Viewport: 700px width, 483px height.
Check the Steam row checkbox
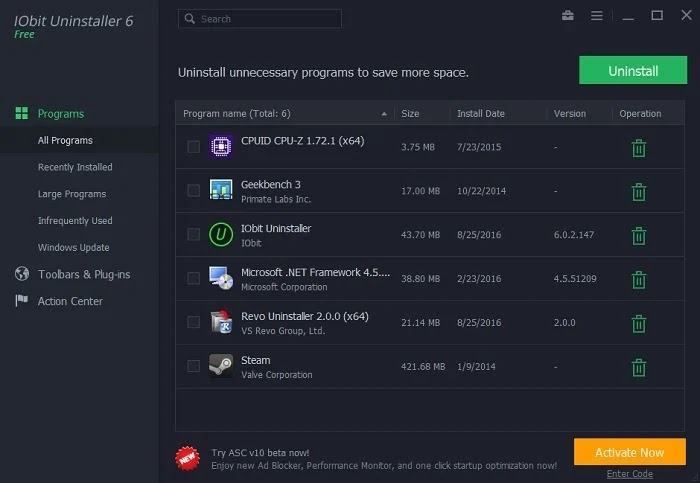(193, 366)
